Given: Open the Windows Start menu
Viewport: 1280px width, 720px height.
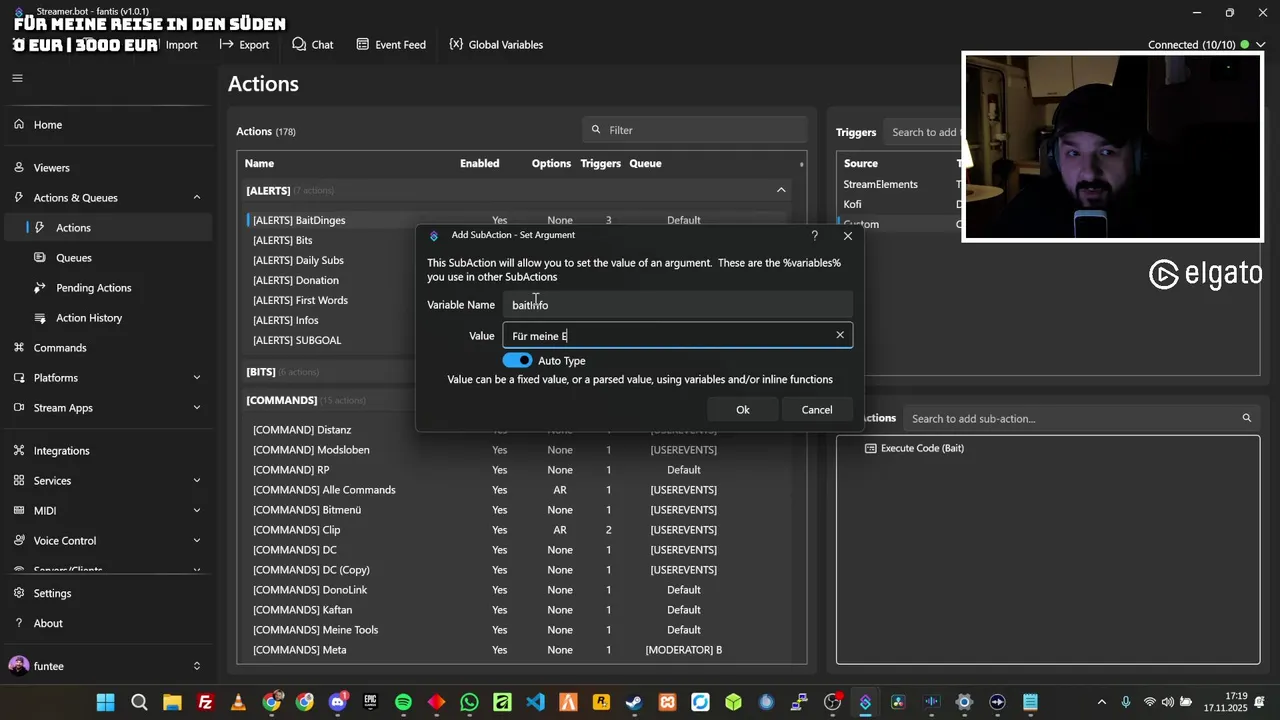Looking at the screenshot, I should (x=105, y=702).
